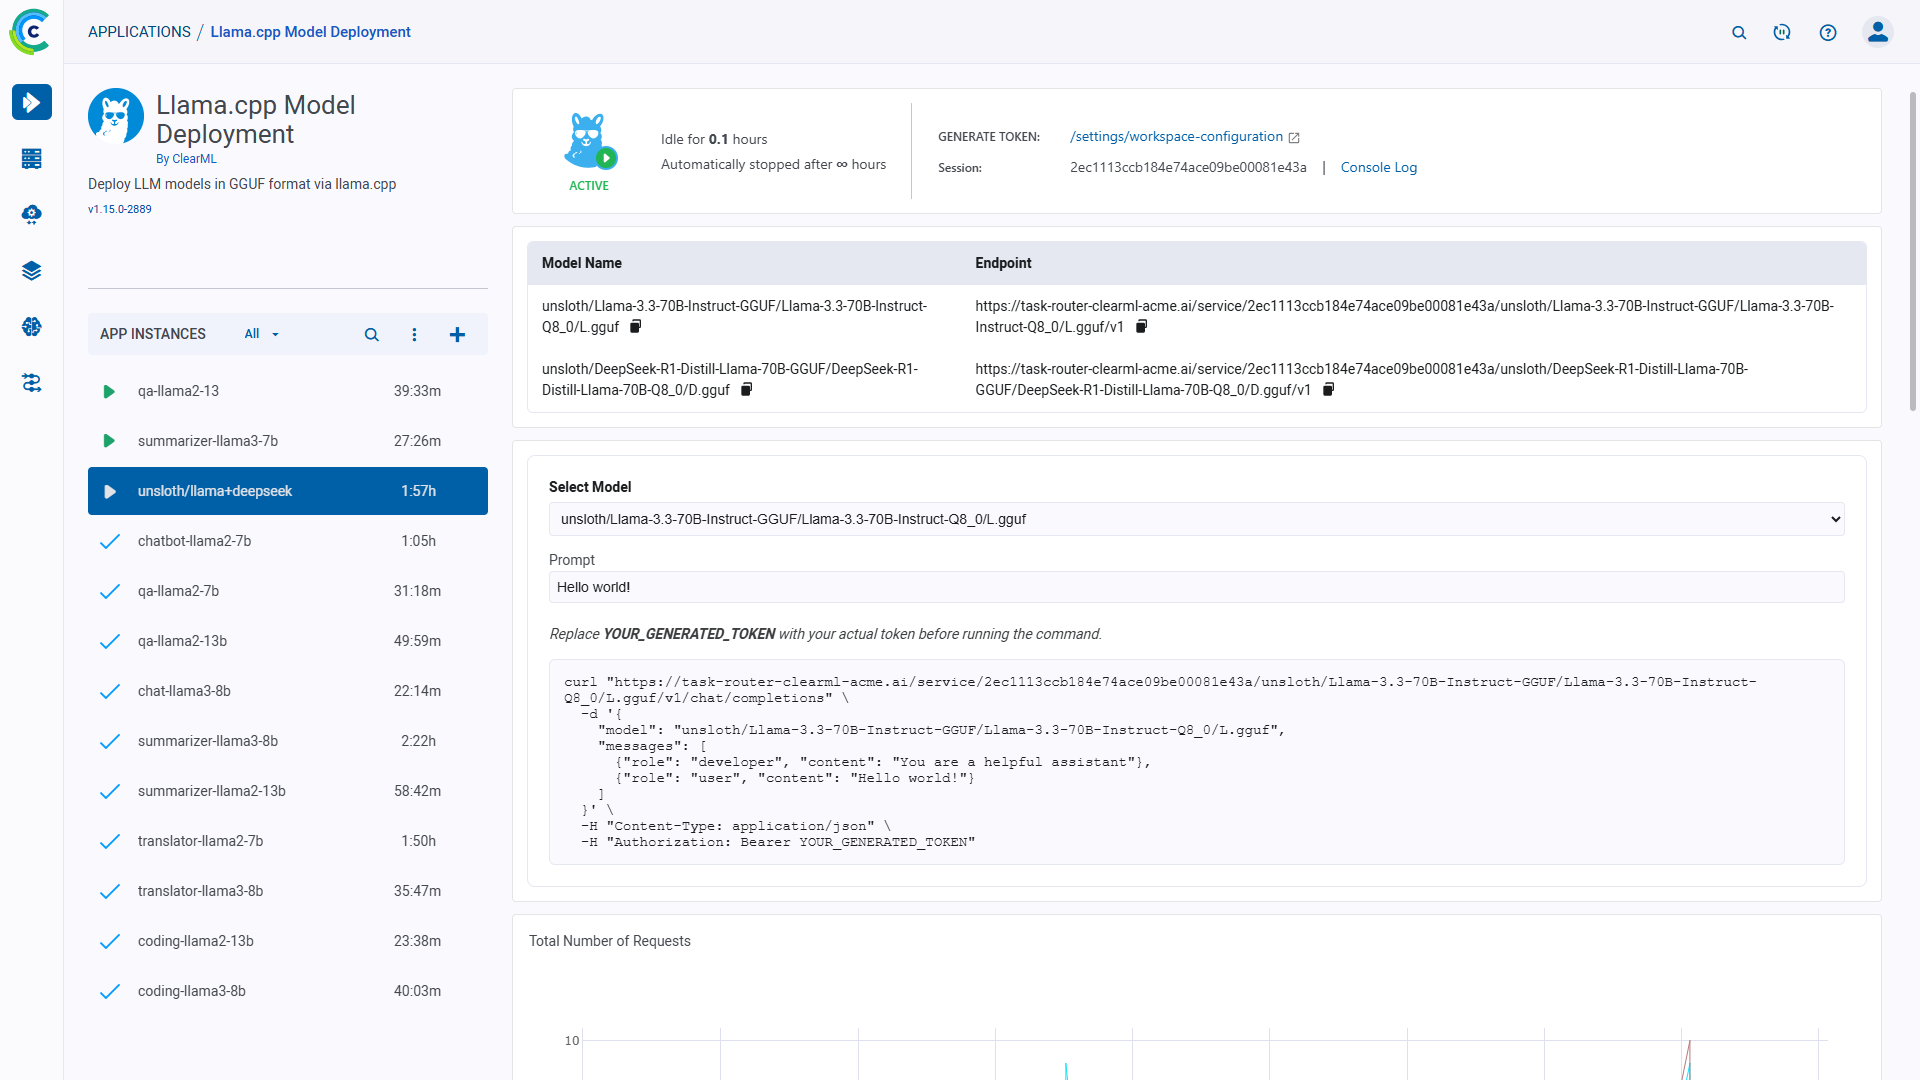Screen dimensions: 1920x1080
Task: Open the Pipelines sidebar icon
Action: point(32,383)
